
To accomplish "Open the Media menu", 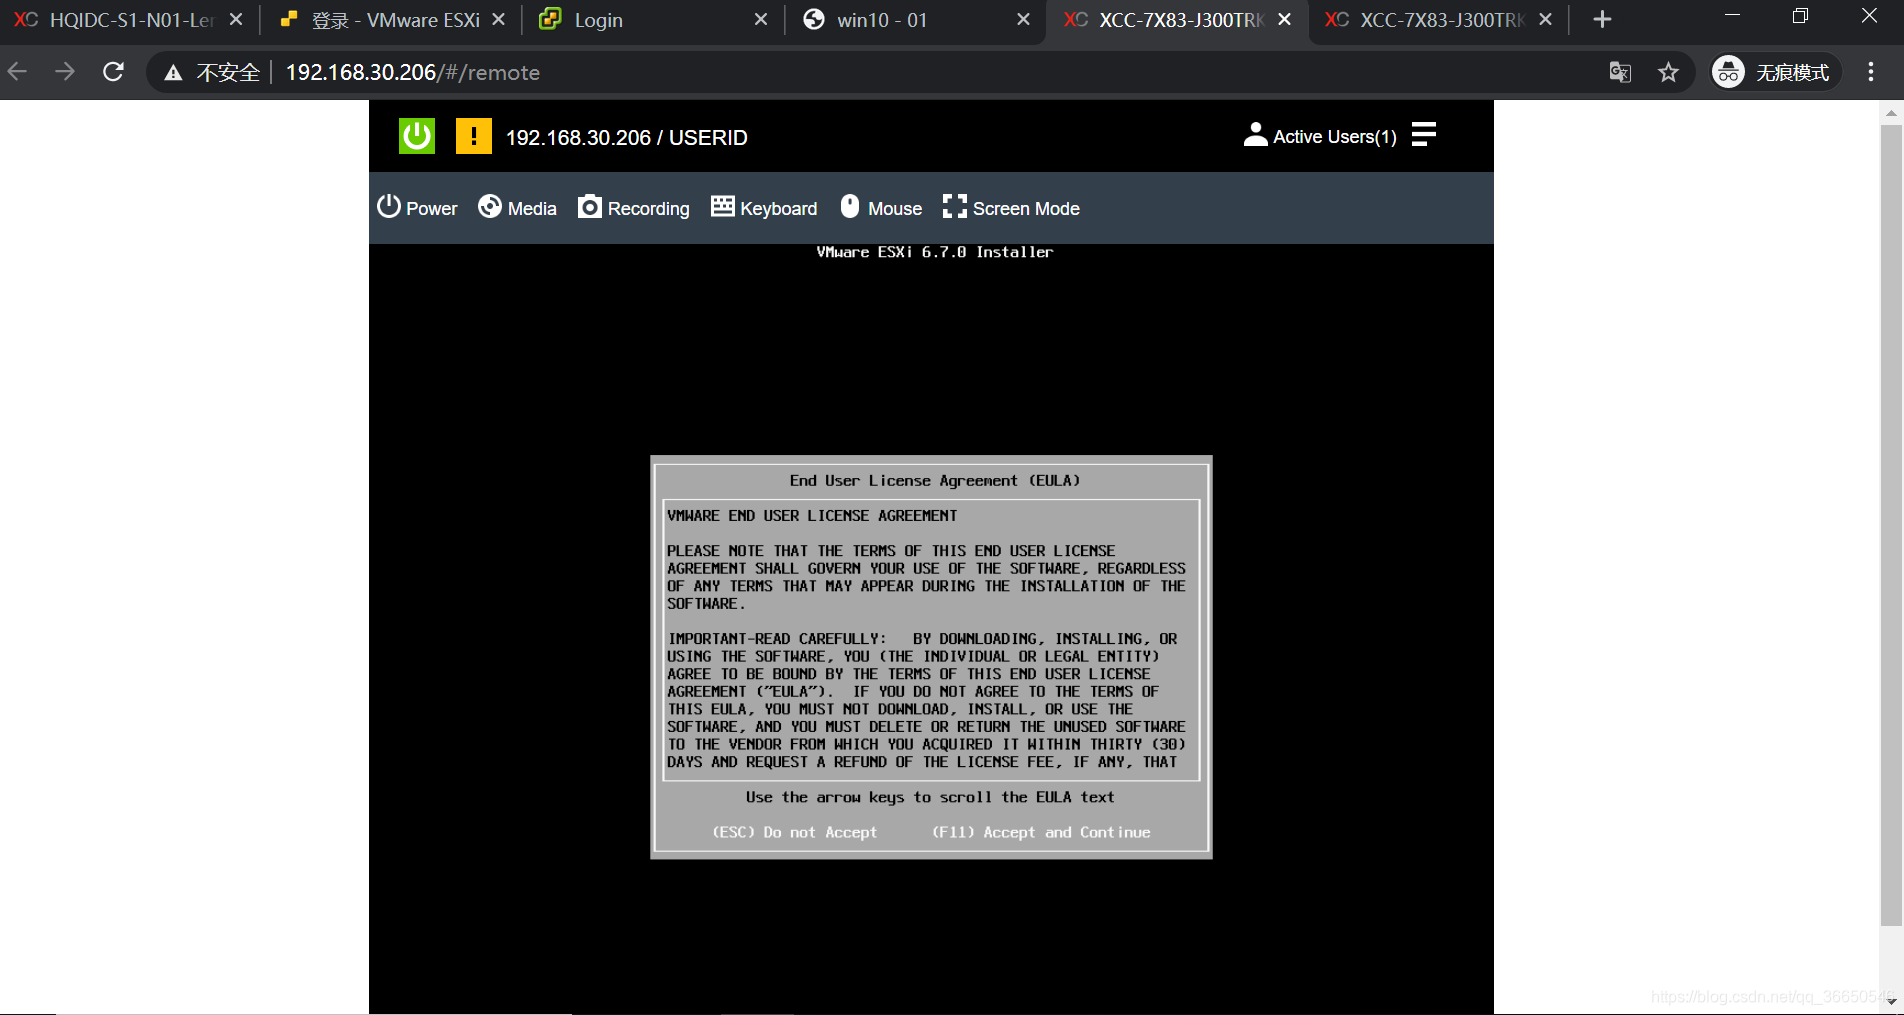I will (x=517, y=208).
